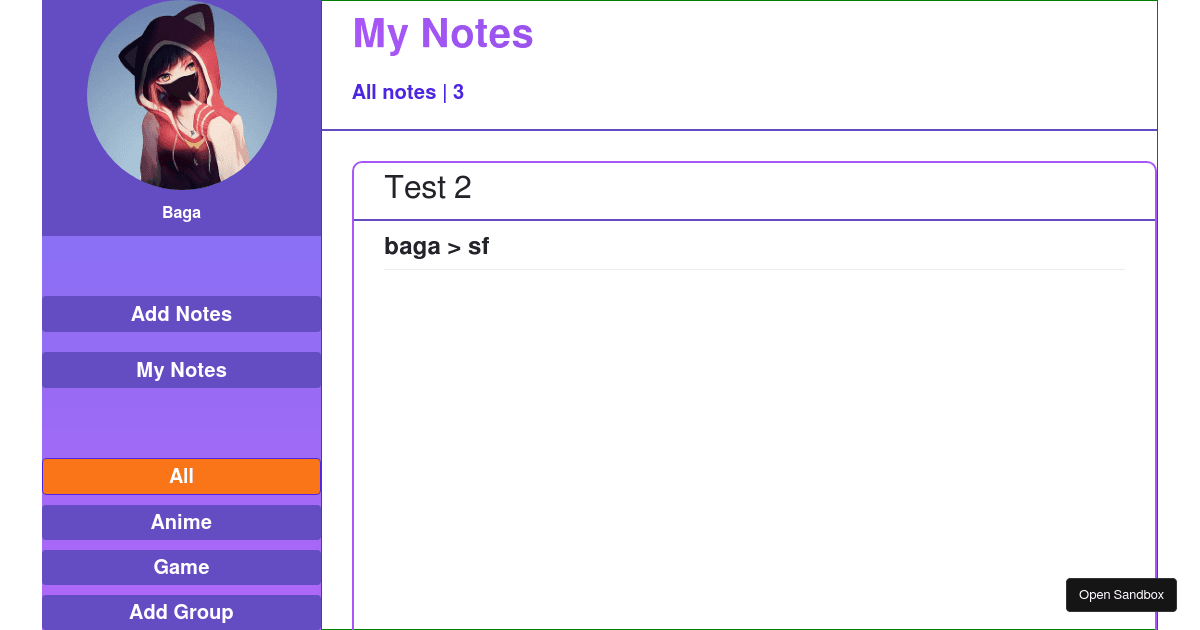Launch the Open Sandbox button
Image resolution: width=1200 pixels, height=630 pixels.
coord(1121,595)
